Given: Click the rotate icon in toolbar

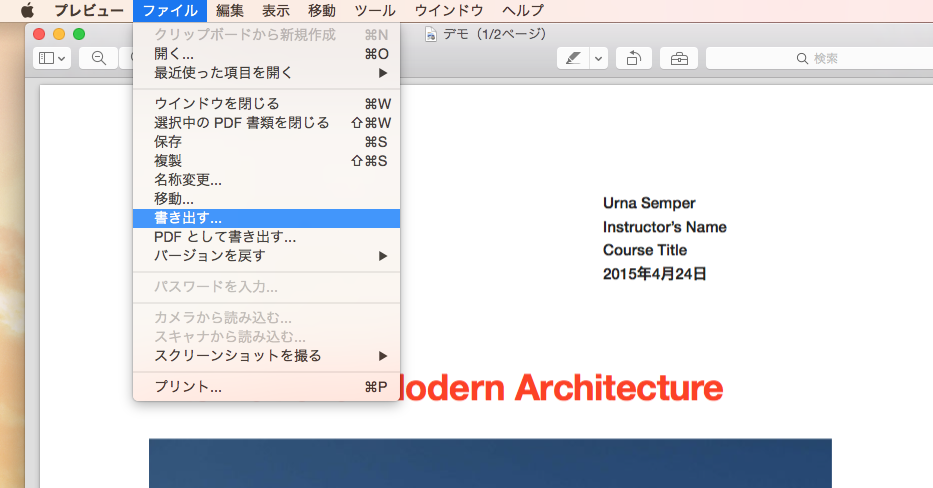Looking at the screenshot, I should 634,58.
